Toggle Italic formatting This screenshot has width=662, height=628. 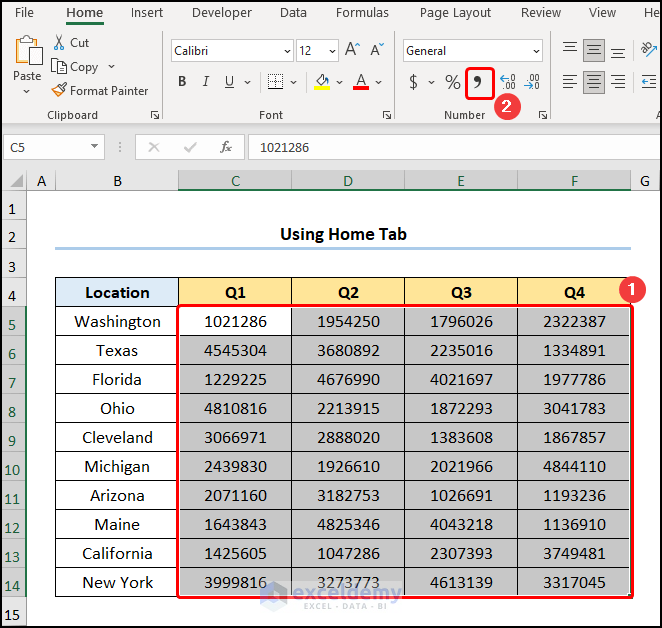[x=206, y=82]
